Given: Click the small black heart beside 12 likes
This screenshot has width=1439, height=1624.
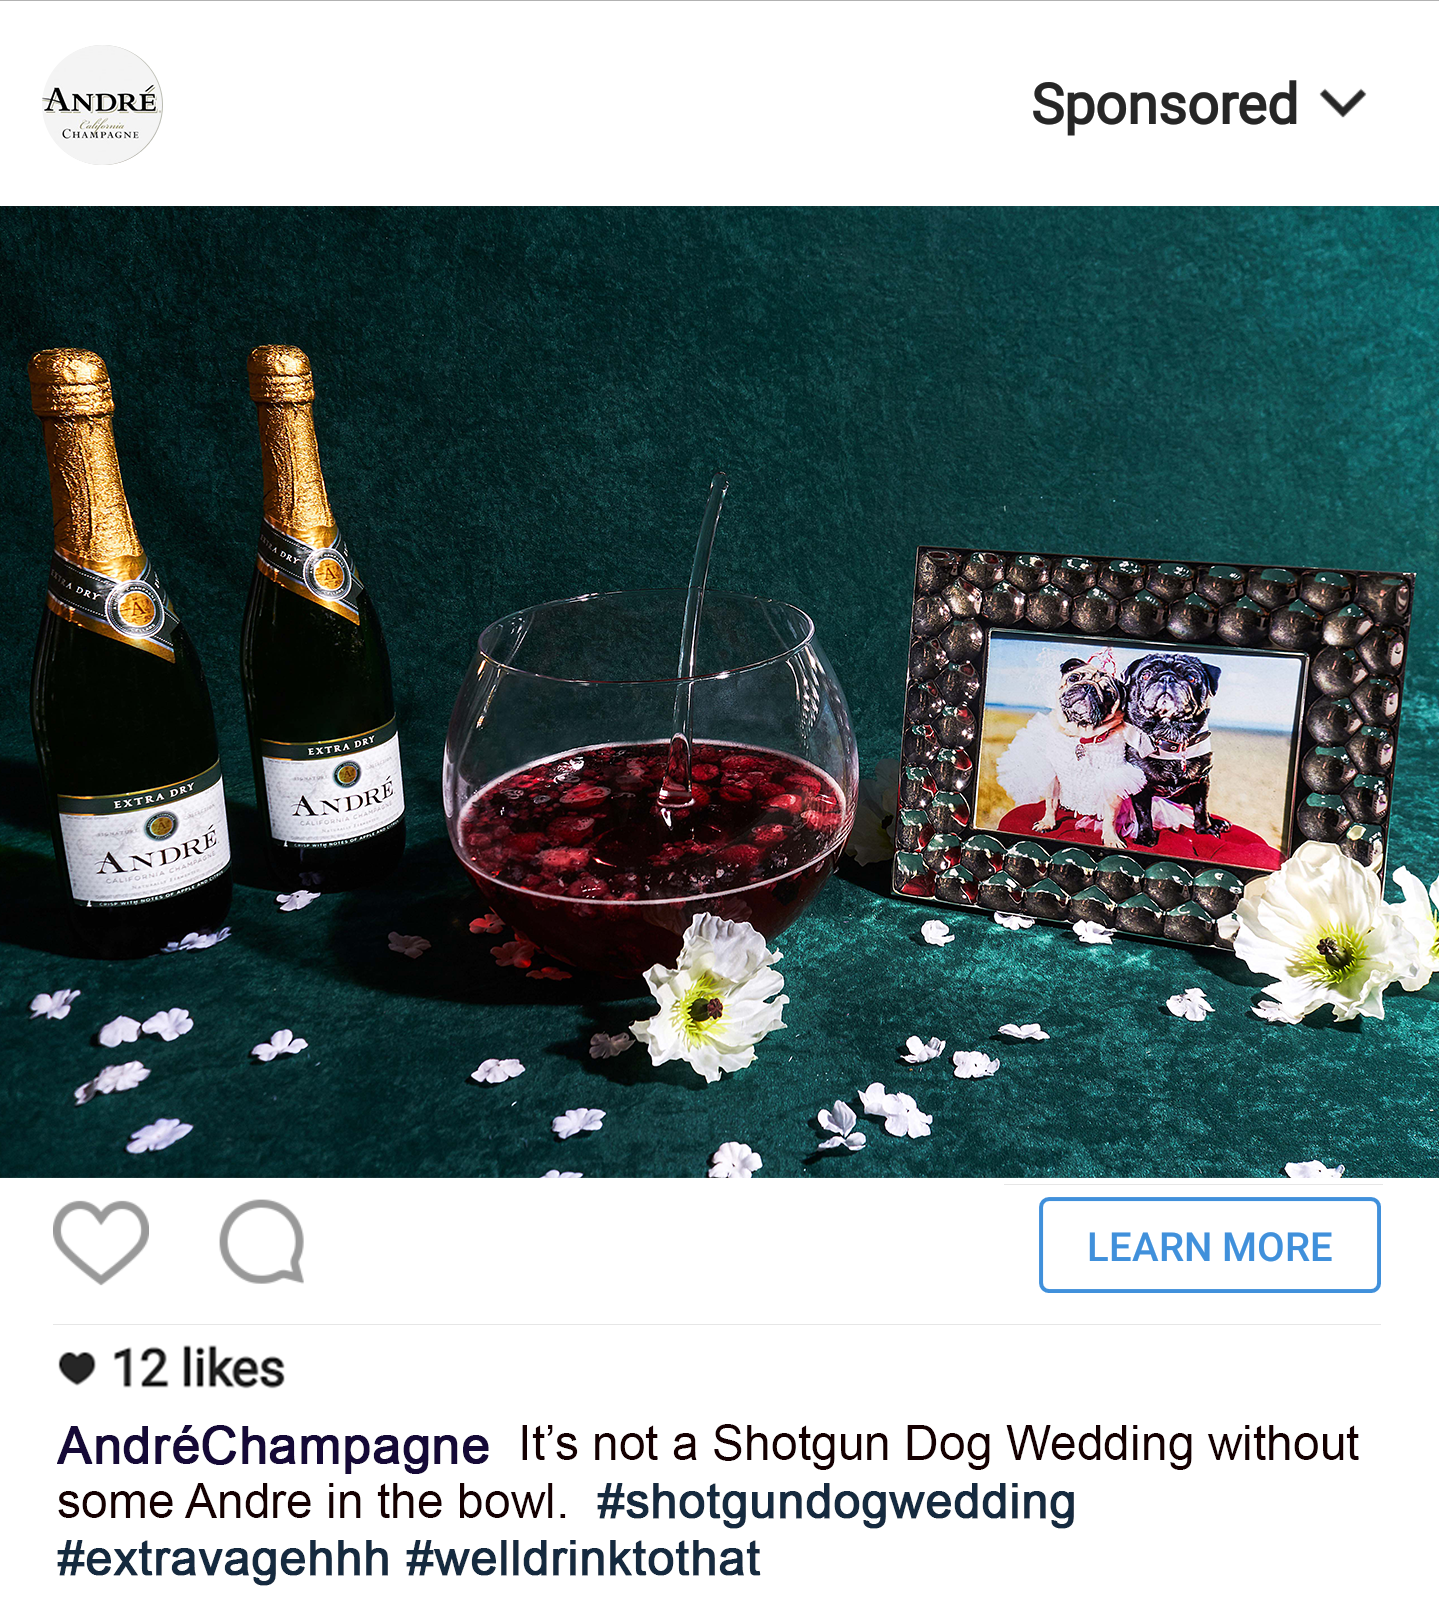Looking at the screenshot, I should (x=77, y=1367).
